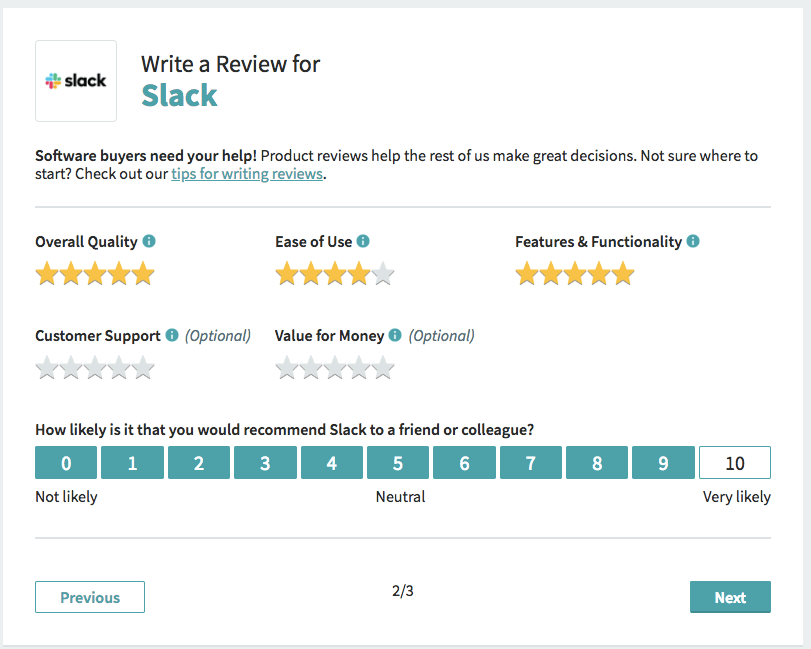
Task: Go back with the Previous button
Action: tap(90, 597)
